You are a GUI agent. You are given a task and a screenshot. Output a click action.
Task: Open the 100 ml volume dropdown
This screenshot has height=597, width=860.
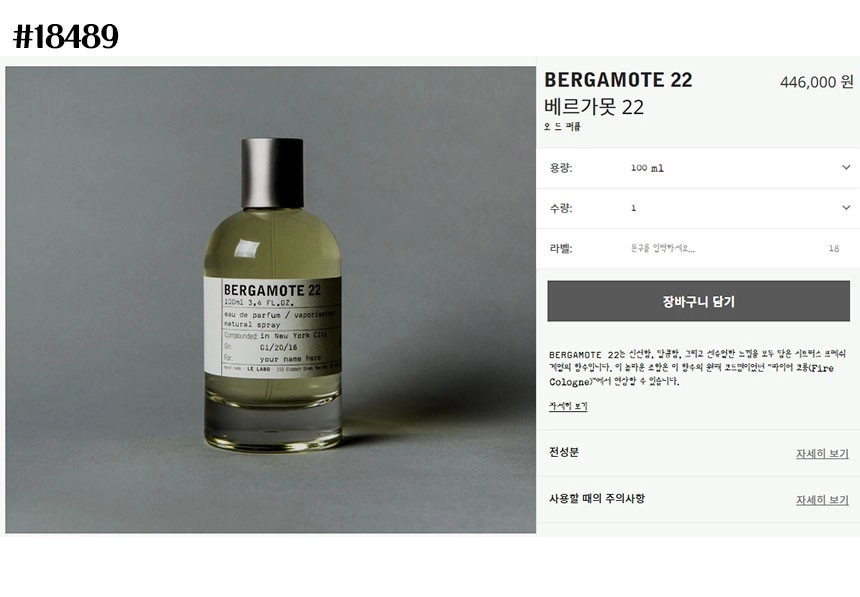pyautogui.click(x=698, y=168)
